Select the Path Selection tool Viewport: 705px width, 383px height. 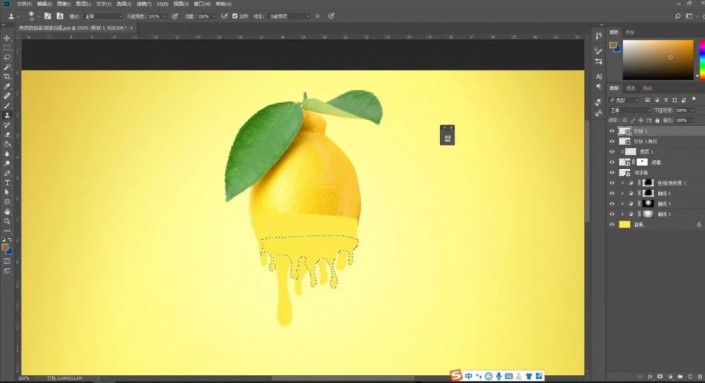(7, 192)
